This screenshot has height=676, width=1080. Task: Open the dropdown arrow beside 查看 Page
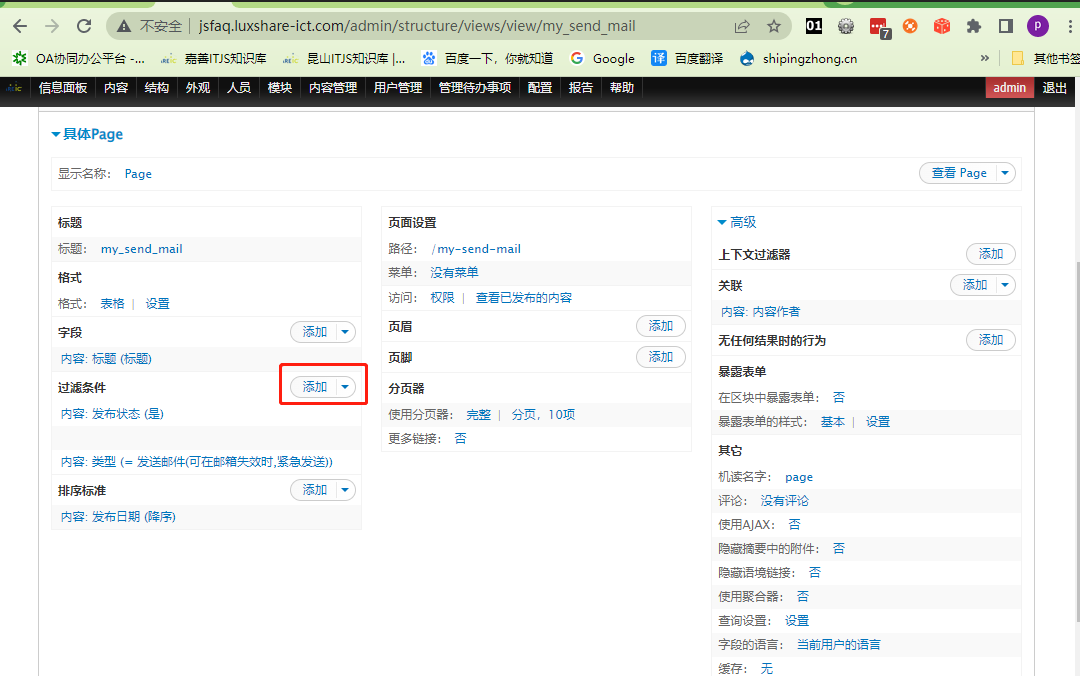pos(1005,173)
